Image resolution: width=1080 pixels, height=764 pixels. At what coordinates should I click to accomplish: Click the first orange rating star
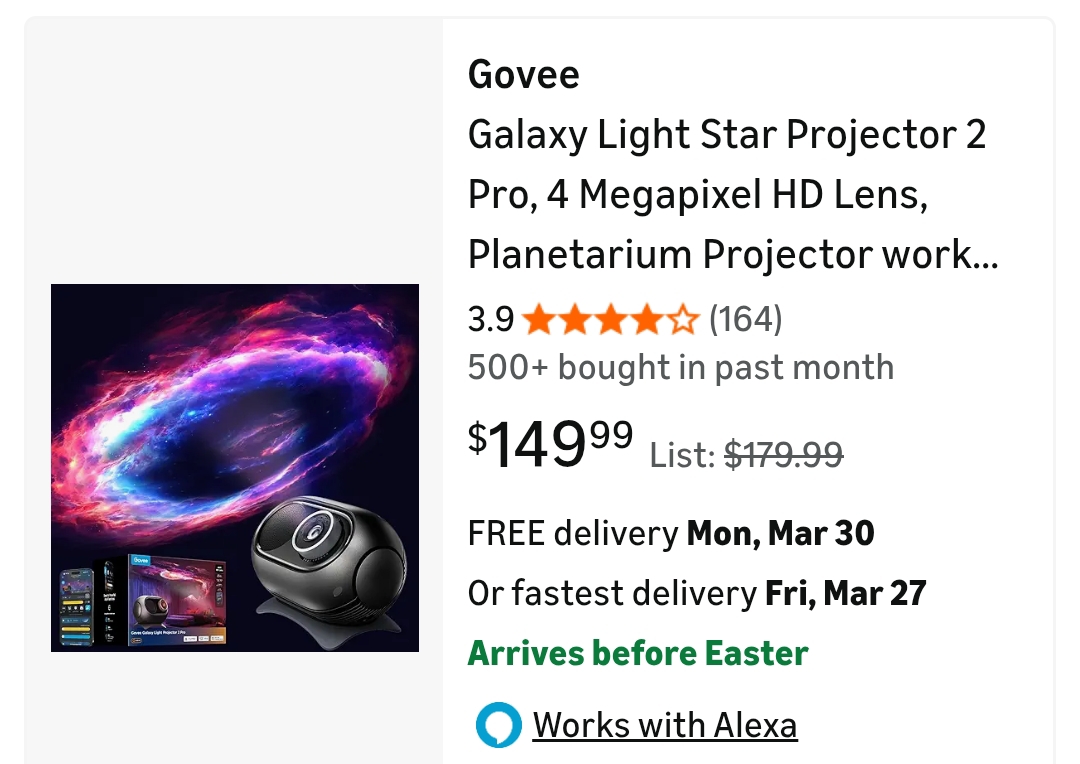coord(538,320)
